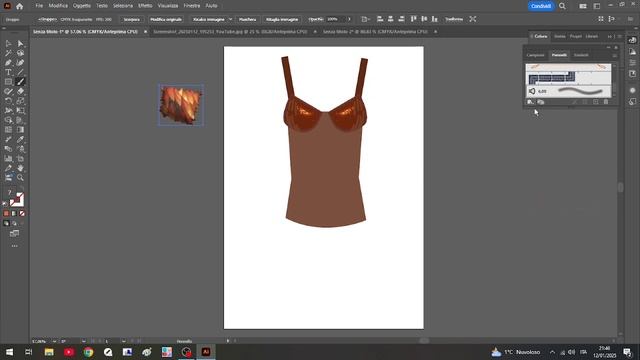
Task: Open the File menu
Action: pos(39,6)
